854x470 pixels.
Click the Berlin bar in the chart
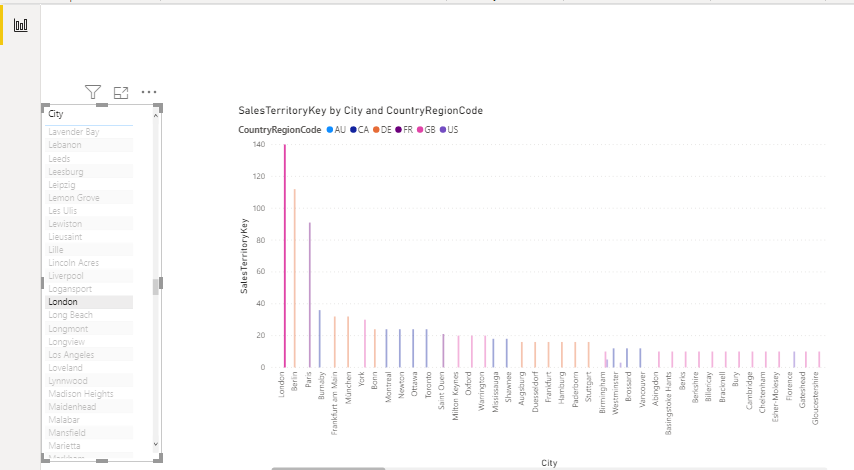click(295, 278)
